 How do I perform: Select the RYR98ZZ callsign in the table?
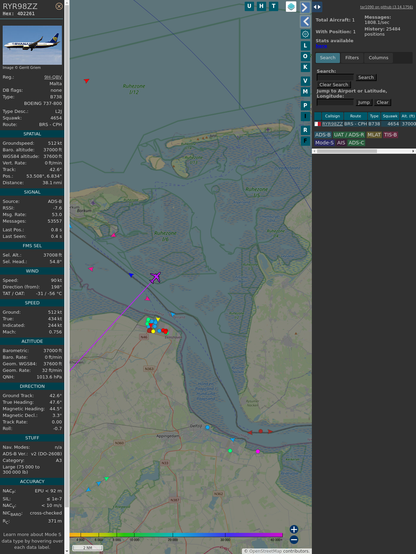[332, 124]
